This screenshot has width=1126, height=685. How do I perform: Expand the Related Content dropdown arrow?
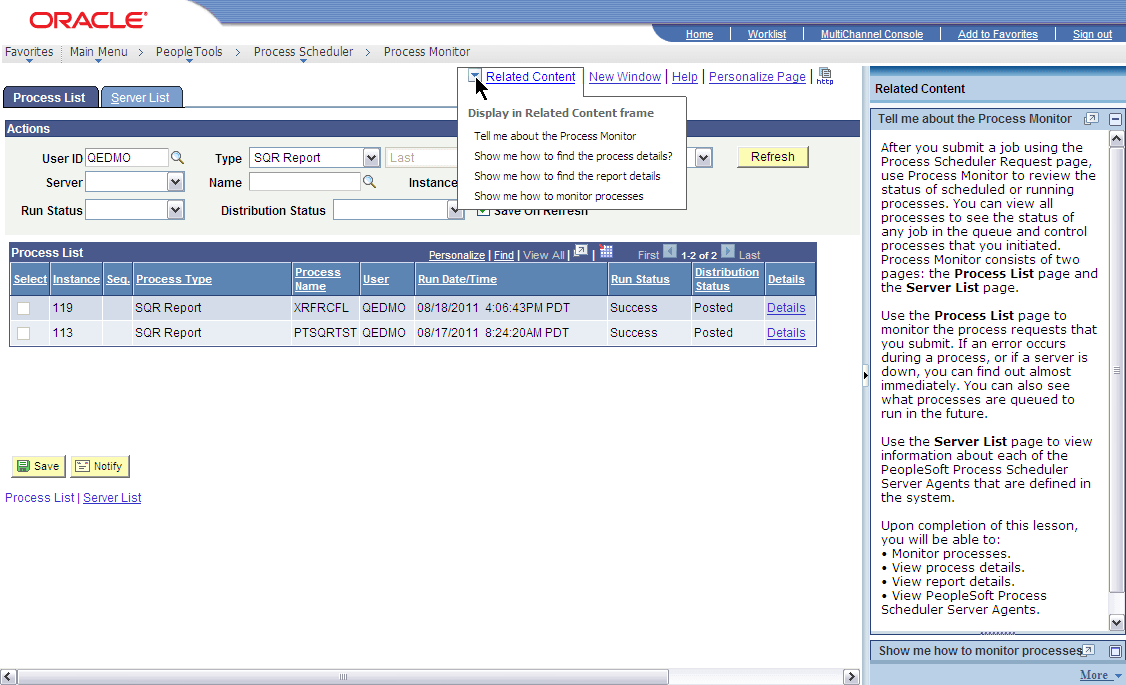click(x=474, y=76)
